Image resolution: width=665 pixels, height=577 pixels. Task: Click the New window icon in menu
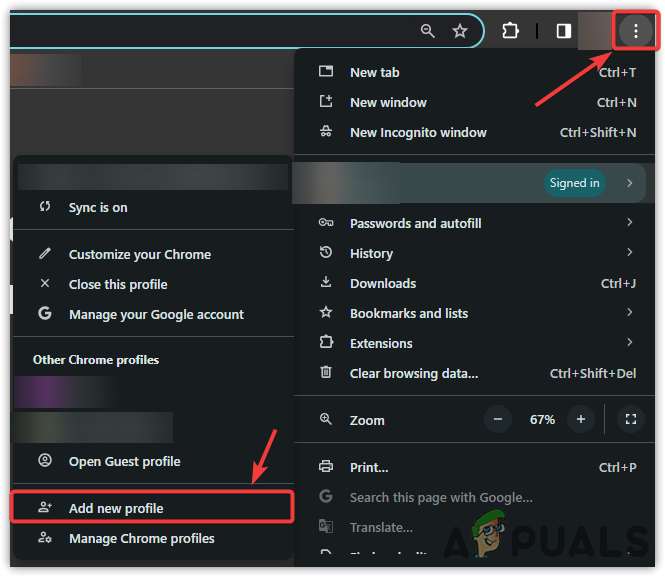[x=326, y=101]
